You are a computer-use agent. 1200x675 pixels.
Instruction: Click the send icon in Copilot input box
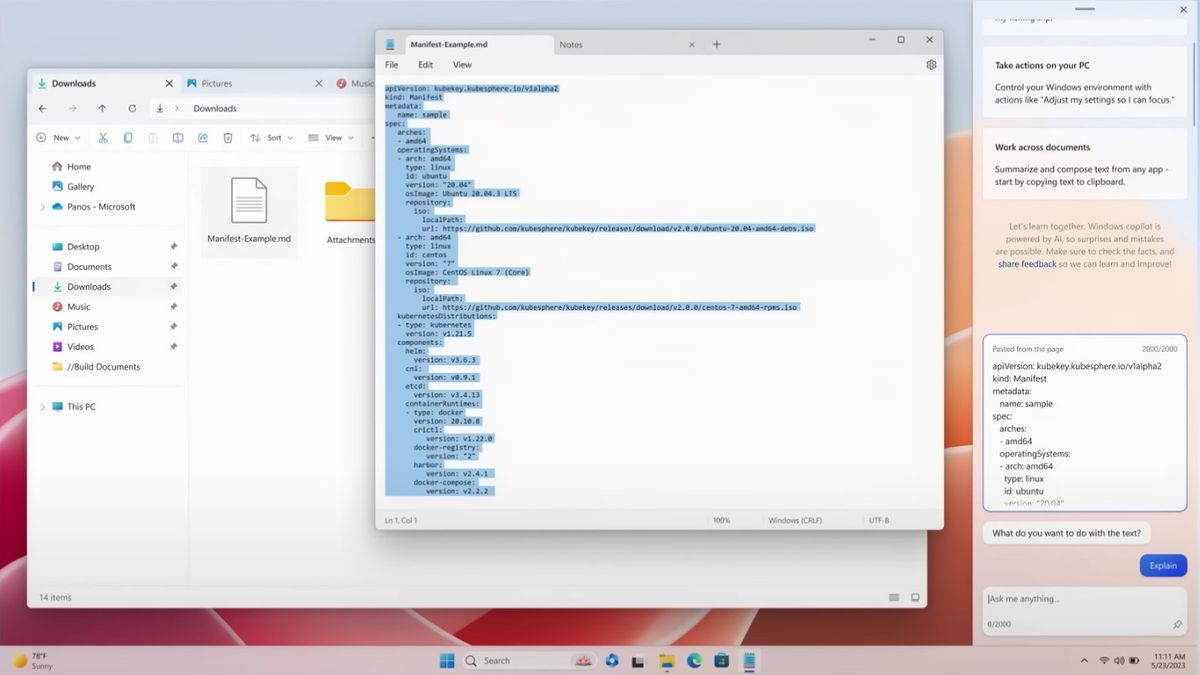click(x=1175, y=623)
